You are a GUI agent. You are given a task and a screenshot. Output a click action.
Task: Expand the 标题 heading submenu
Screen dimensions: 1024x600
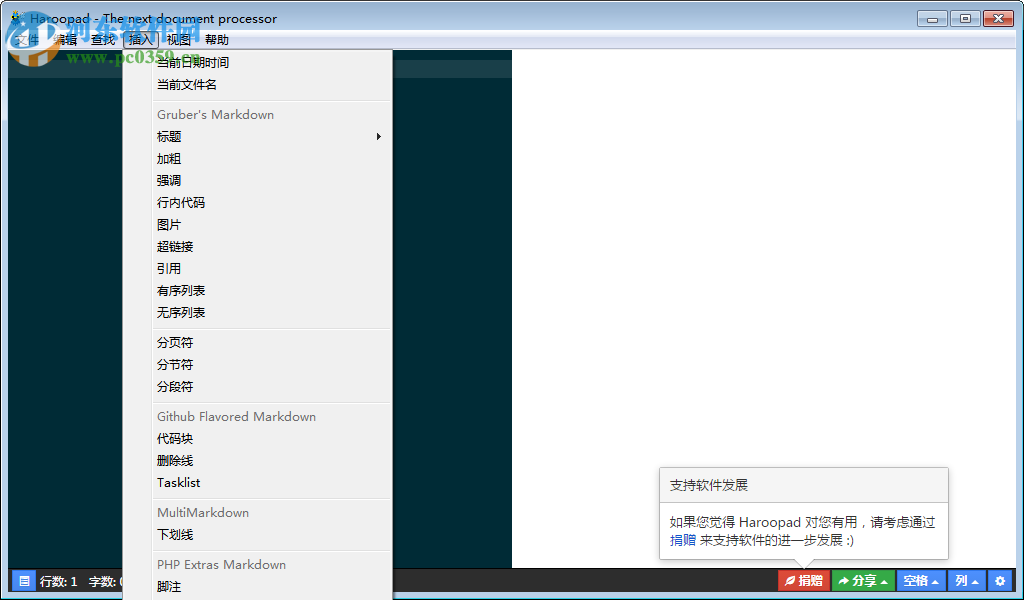point(170,136)
